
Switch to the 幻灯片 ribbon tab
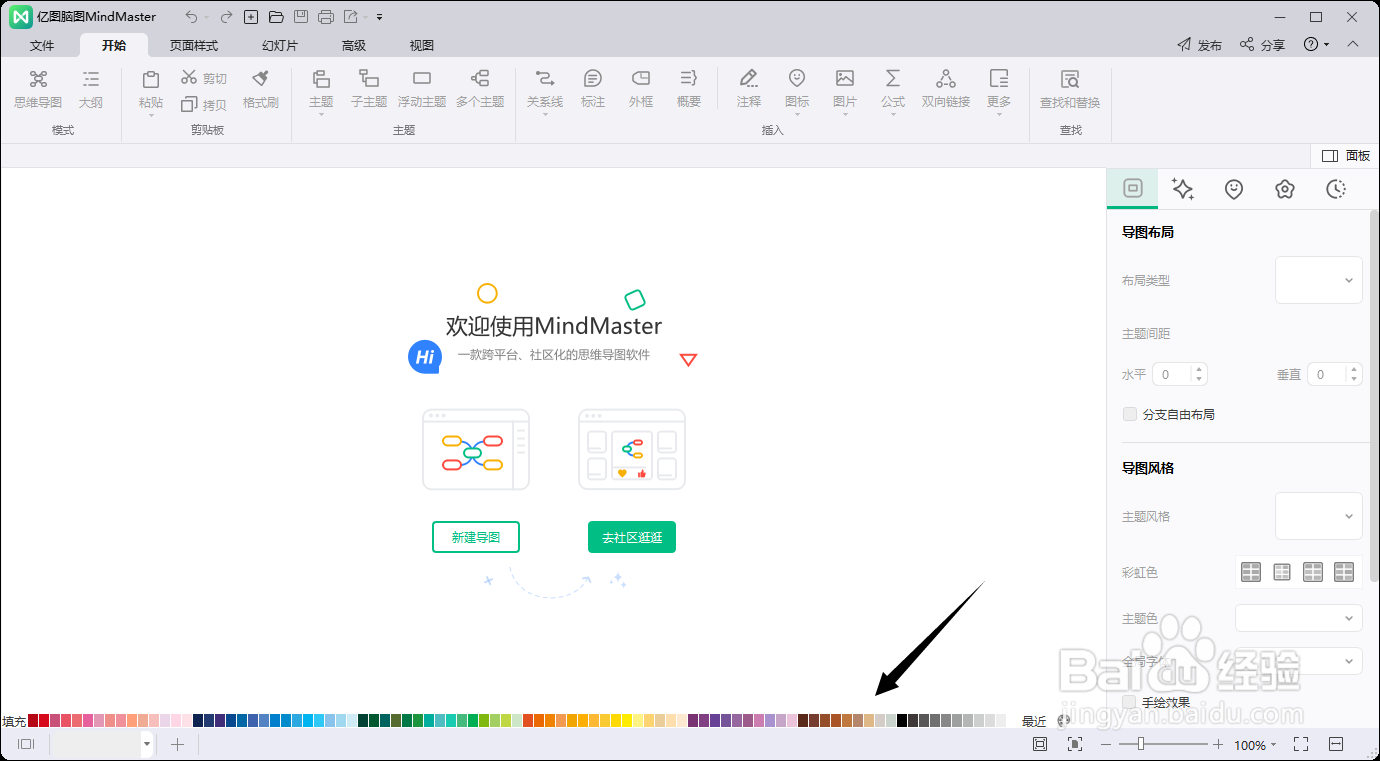point(280,45)
